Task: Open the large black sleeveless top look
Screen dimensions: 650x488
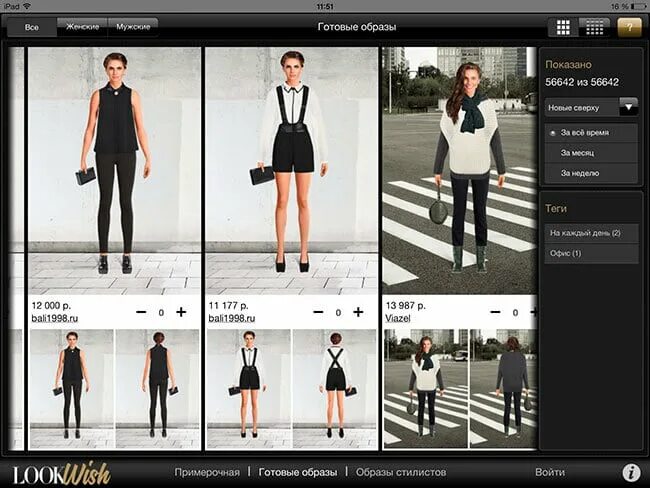Action: click(x=114, y=171)
